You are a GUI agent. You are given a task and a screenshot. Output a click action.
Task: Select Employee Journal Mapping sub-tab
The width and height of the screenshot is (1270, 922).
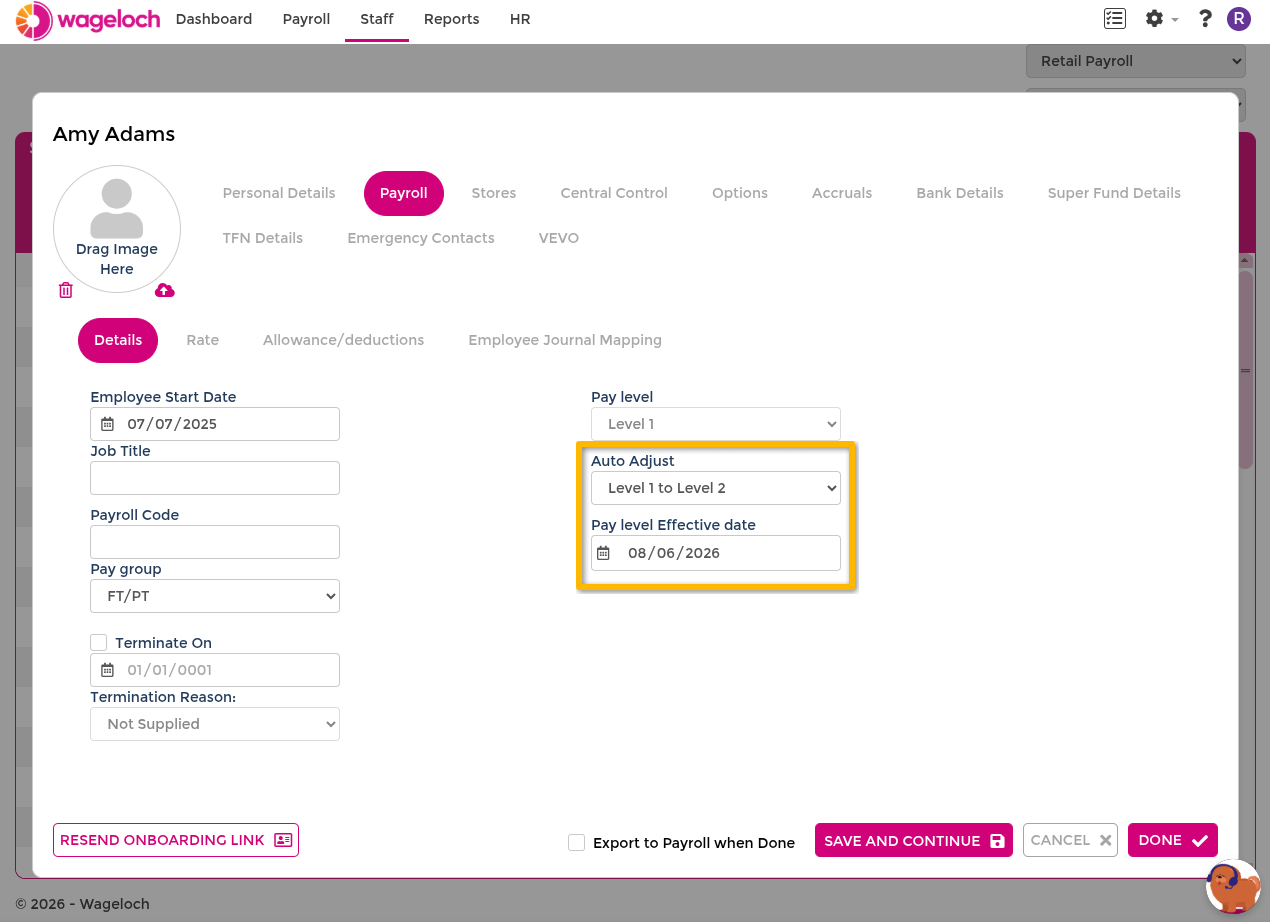565,340
